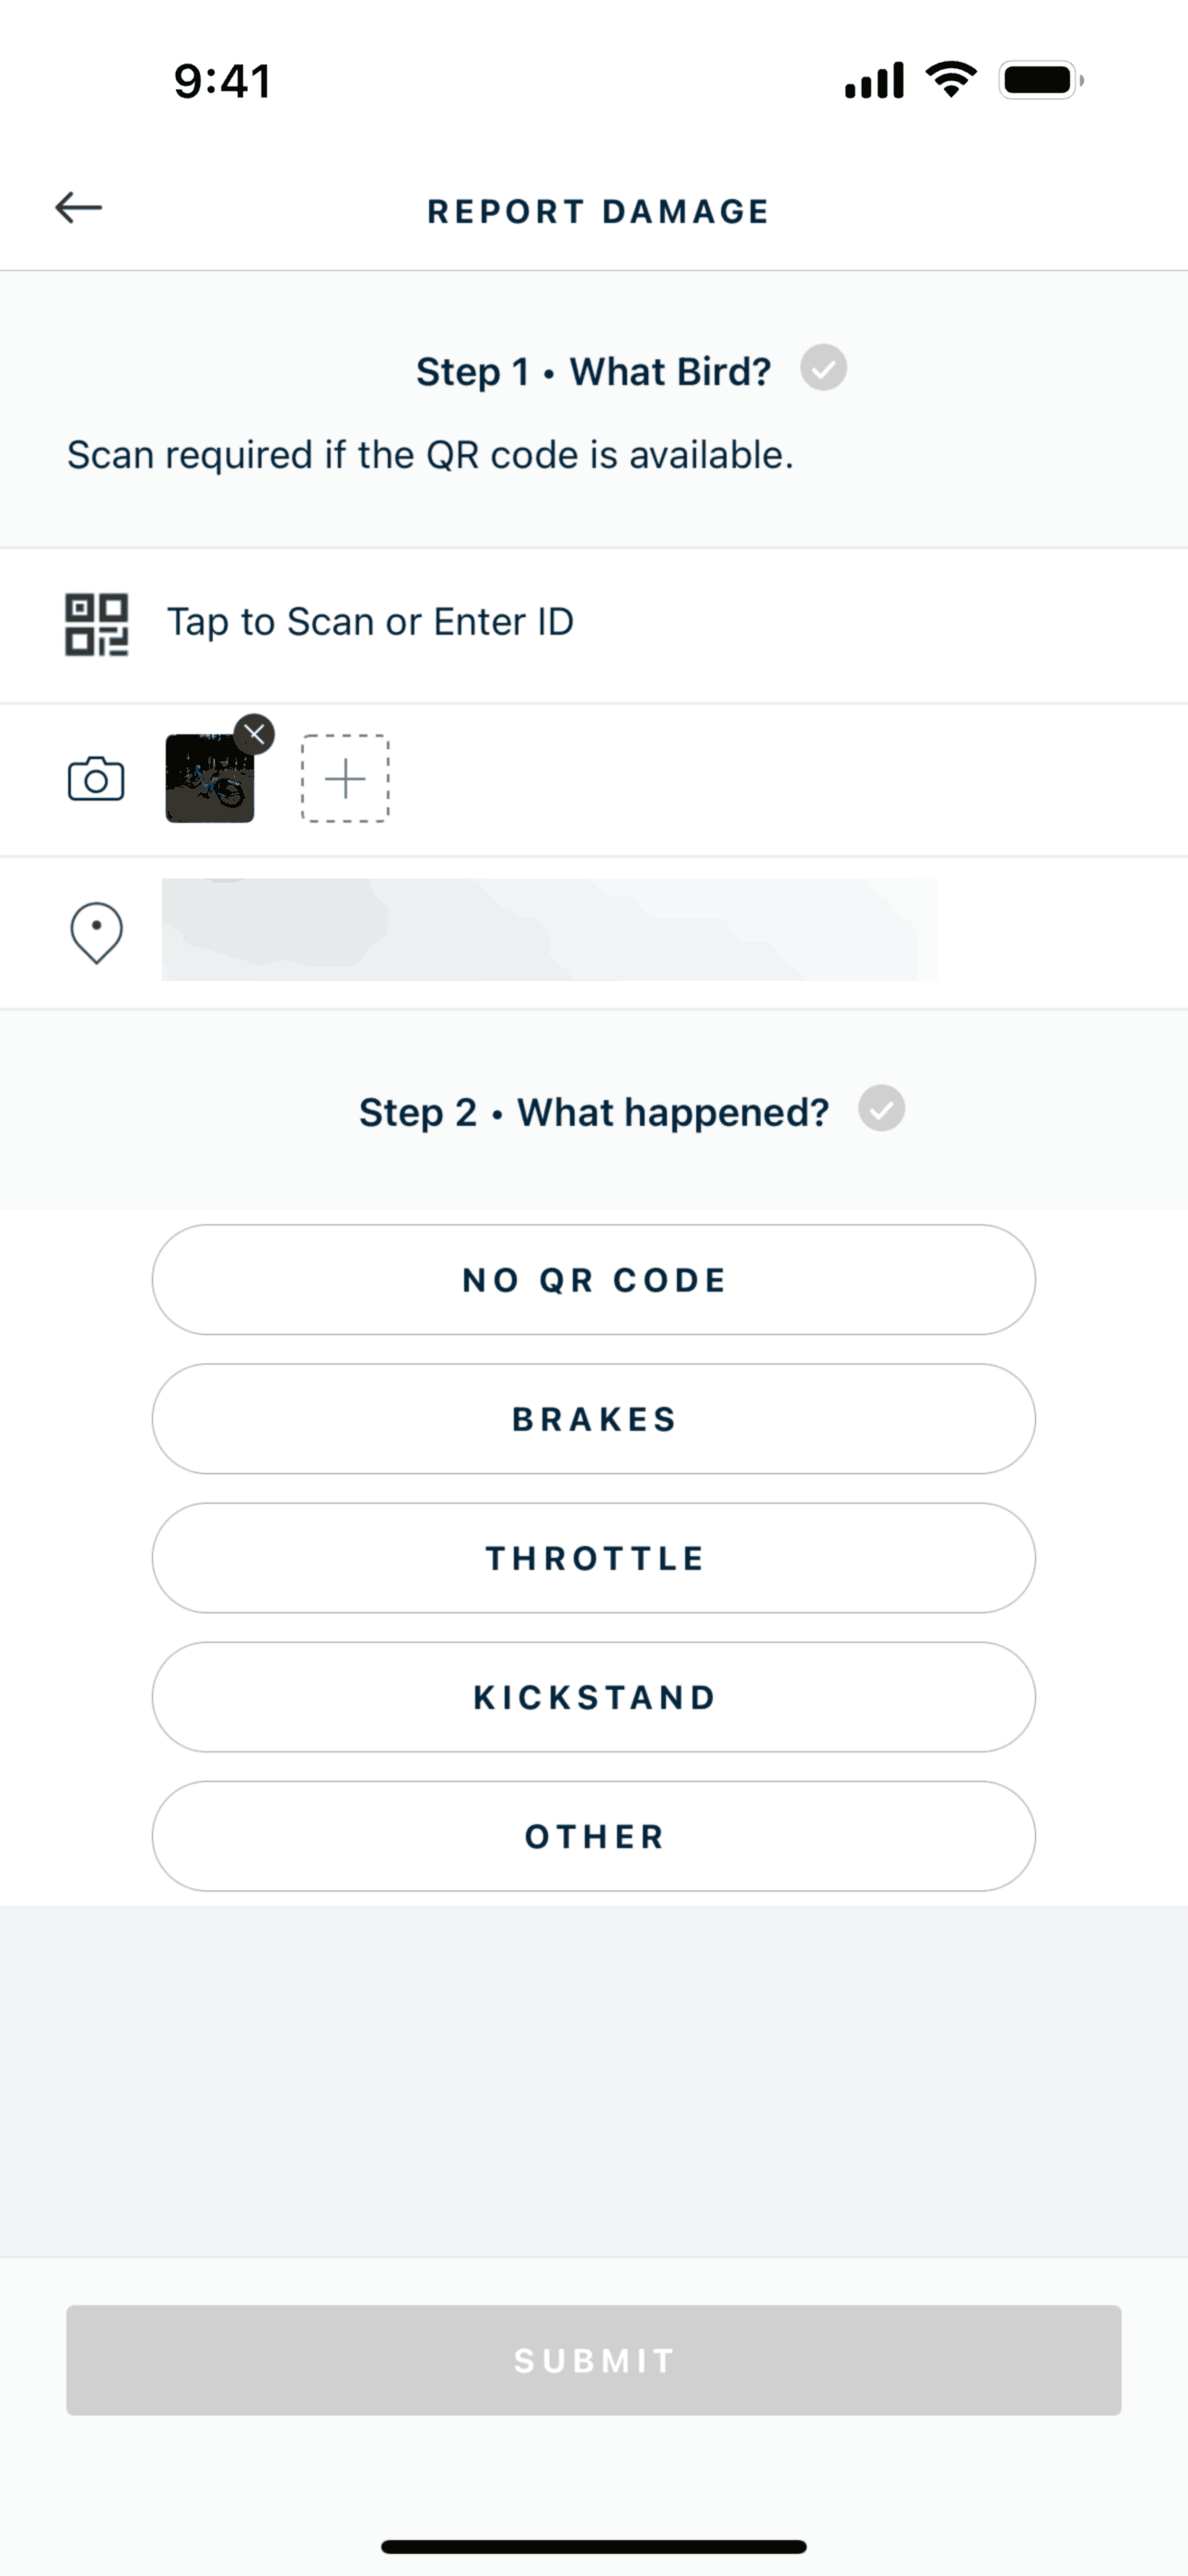Tap the Scan or Enter ID field
Viewport: 1188px width, 2576px height.
tap(370, 622)
